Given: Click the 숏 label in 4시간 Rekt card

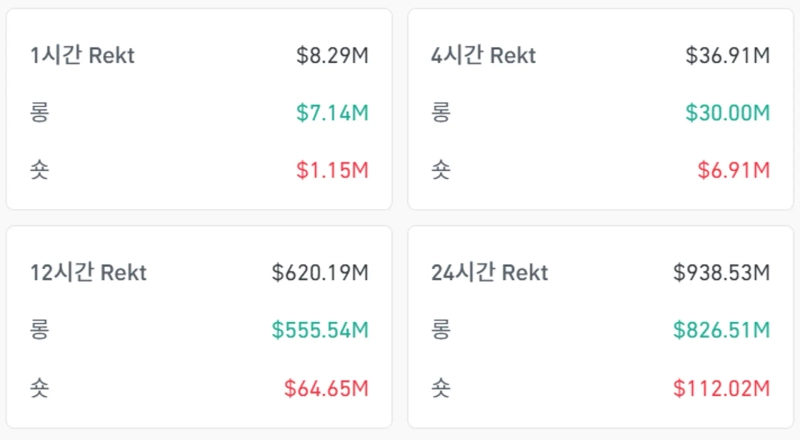Looking at the screenshot, I should coord(440,170).
